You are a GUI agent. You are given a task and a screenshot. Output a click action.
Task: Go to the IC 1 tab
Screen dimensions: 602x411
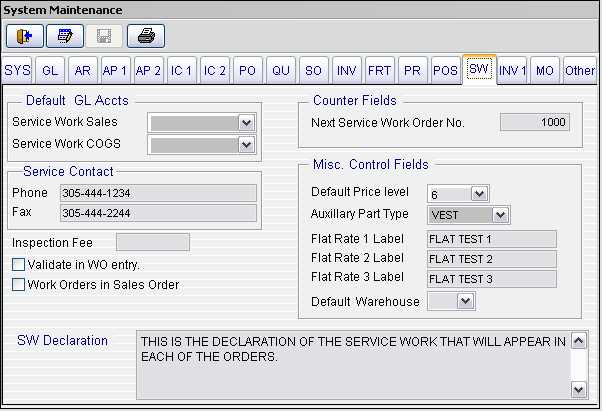pos(181,71)
